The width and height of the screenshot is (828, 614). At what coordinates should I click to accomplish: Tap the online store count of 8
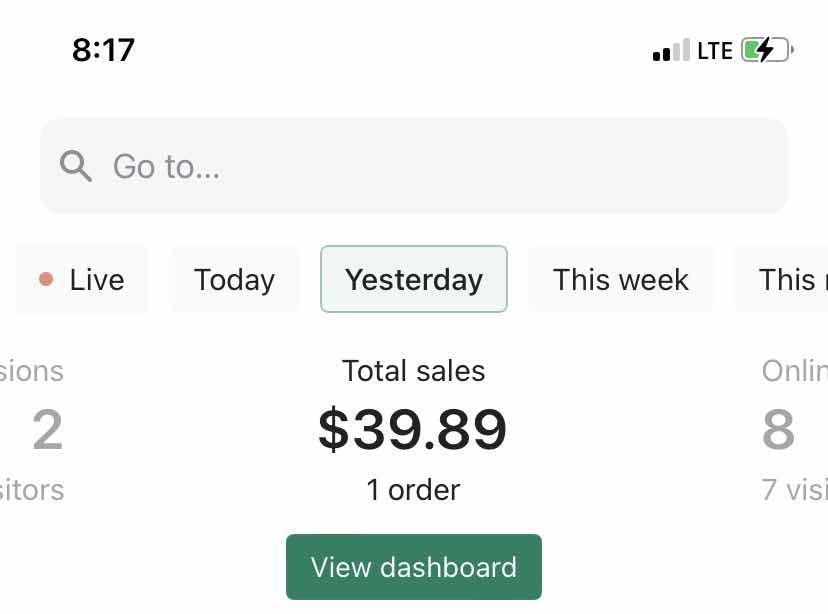[x=779, y=430]
